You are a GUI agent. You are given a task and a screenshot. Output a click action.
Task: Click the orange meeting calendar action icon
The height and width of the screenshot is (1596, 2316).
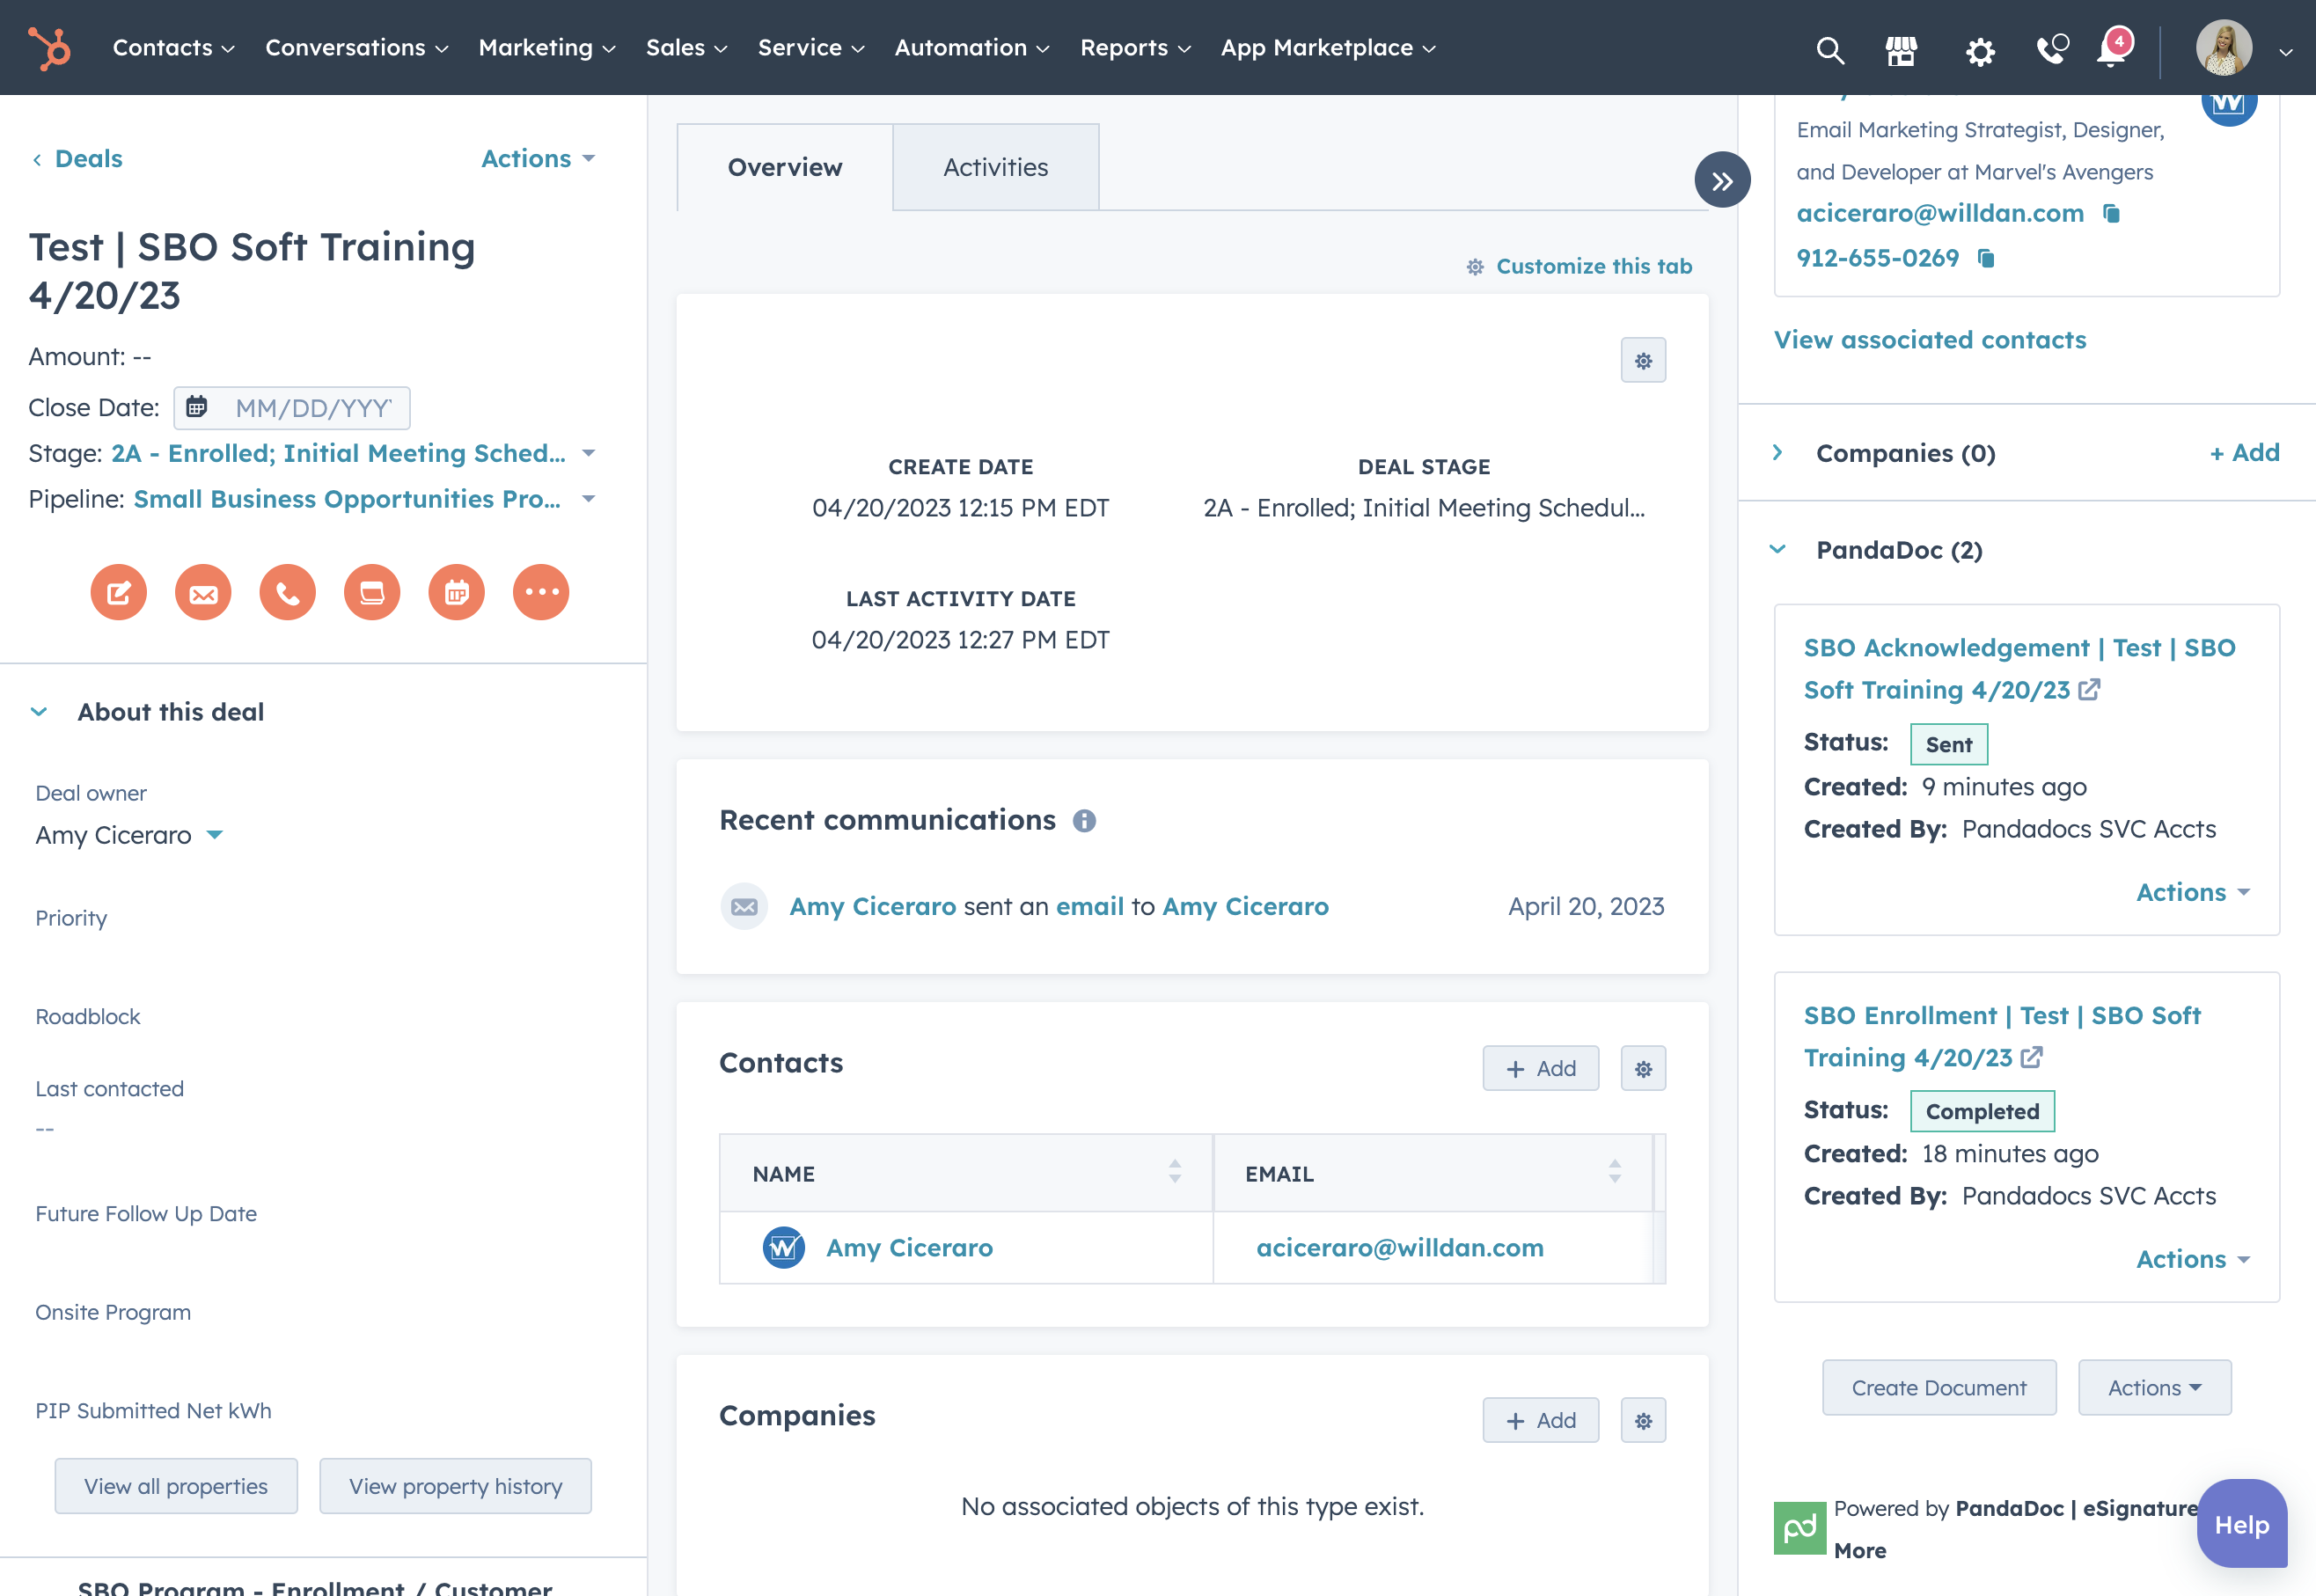[457, 593]
